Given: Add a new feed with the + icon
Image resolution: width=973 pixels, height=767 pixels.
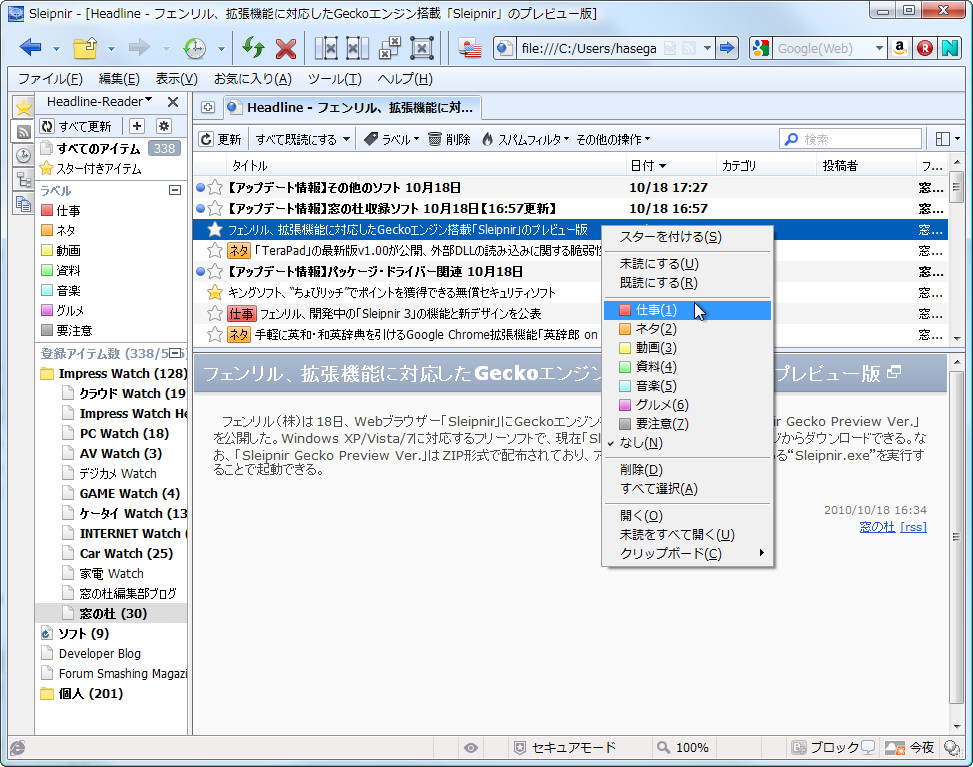Looking at the screenshot, I should click(135, 126).
